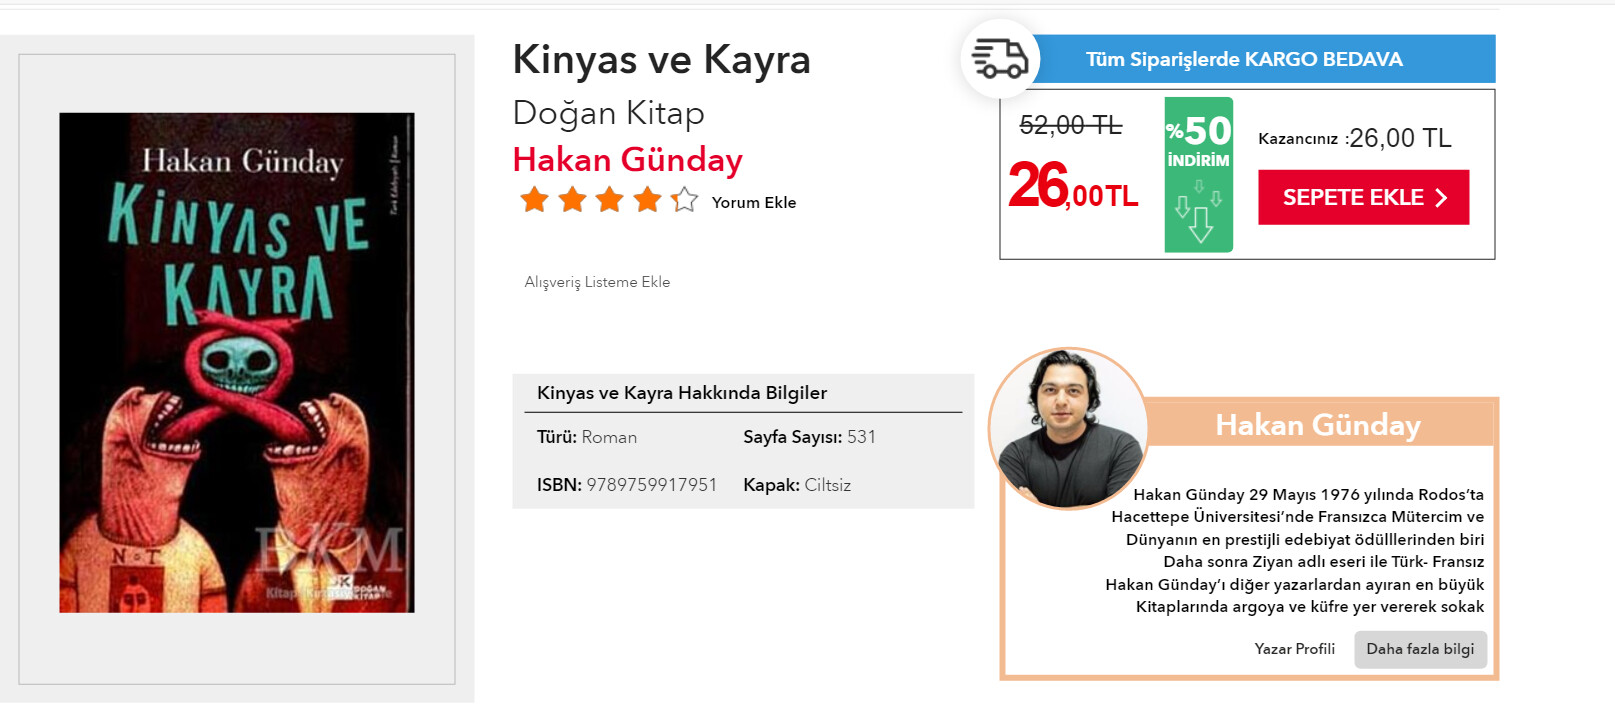Screen dimensions: 1615x717
Task: Open the Yazar Profili link
Action: (x=1294, y=649)
